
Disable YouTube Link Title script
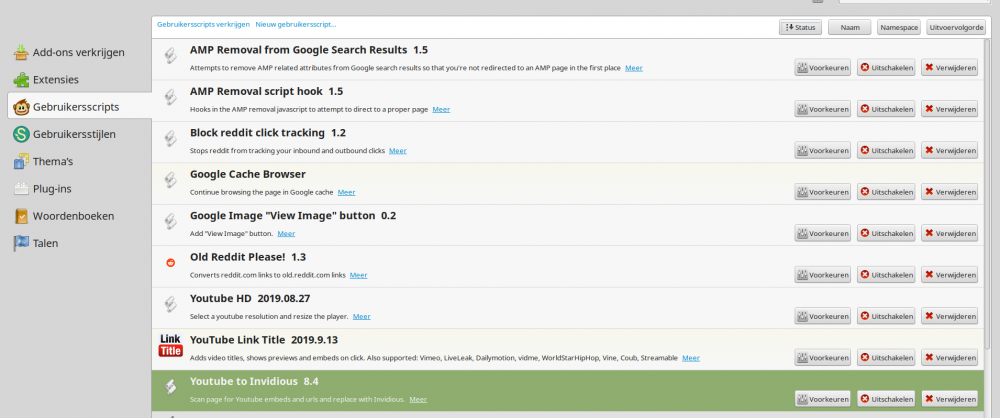[886, 357]
